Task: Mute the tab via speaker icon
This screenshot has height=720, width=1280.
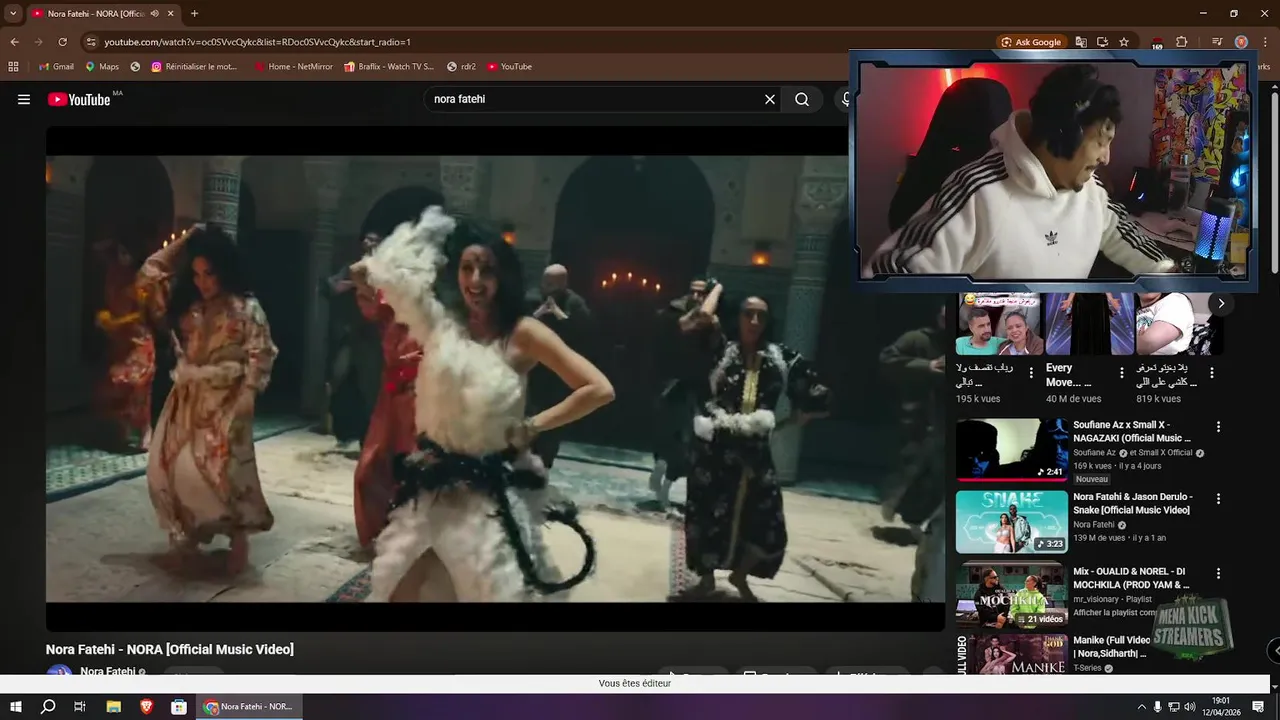Action: coord(154,13)
